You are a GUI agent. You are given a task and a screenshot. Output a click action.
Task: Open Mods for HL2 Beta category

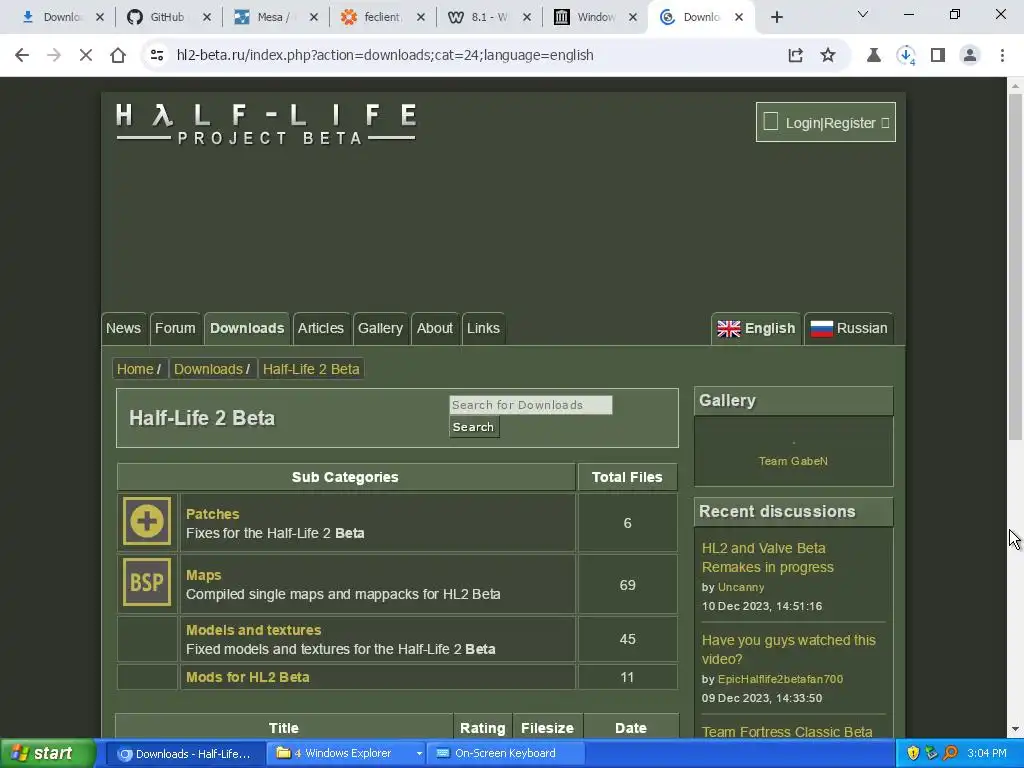coord(248,677)
